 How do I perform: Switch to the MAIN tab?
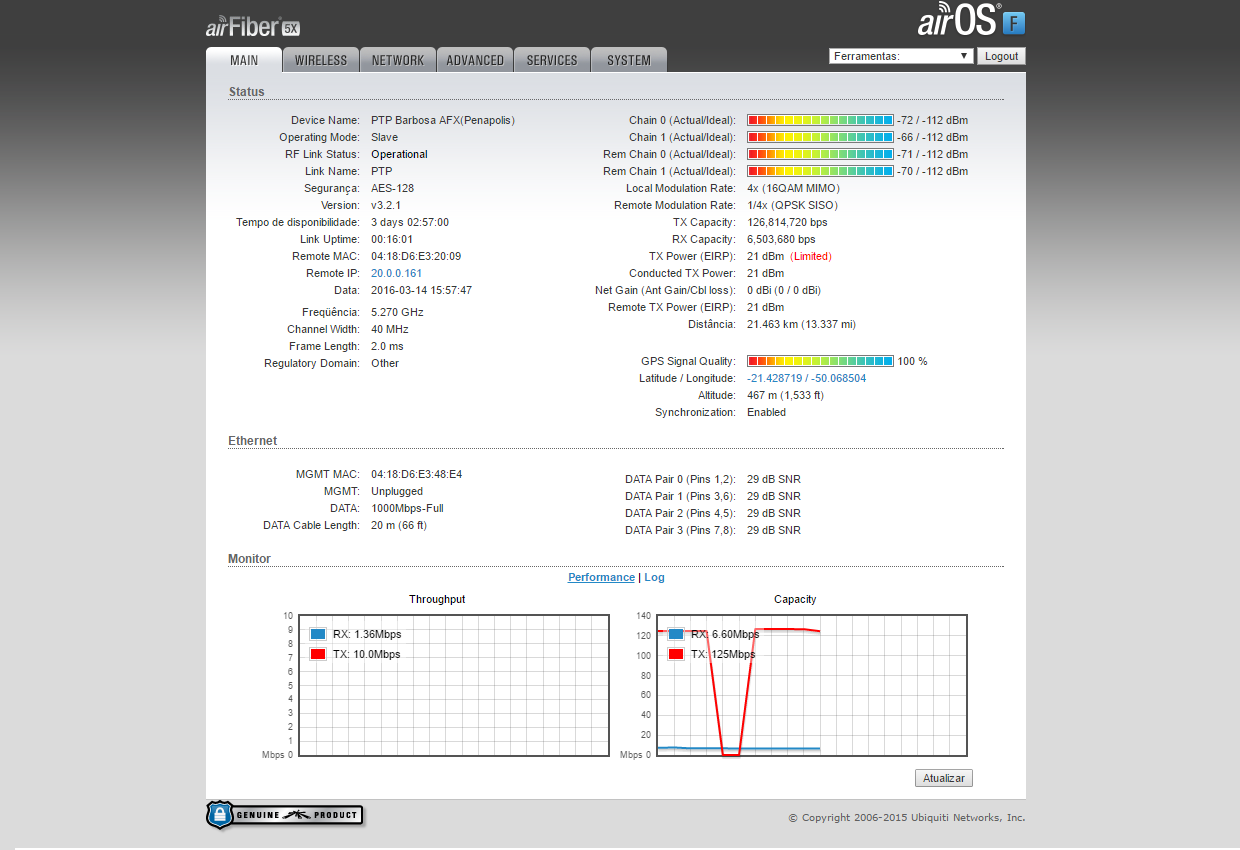(244, 60)
